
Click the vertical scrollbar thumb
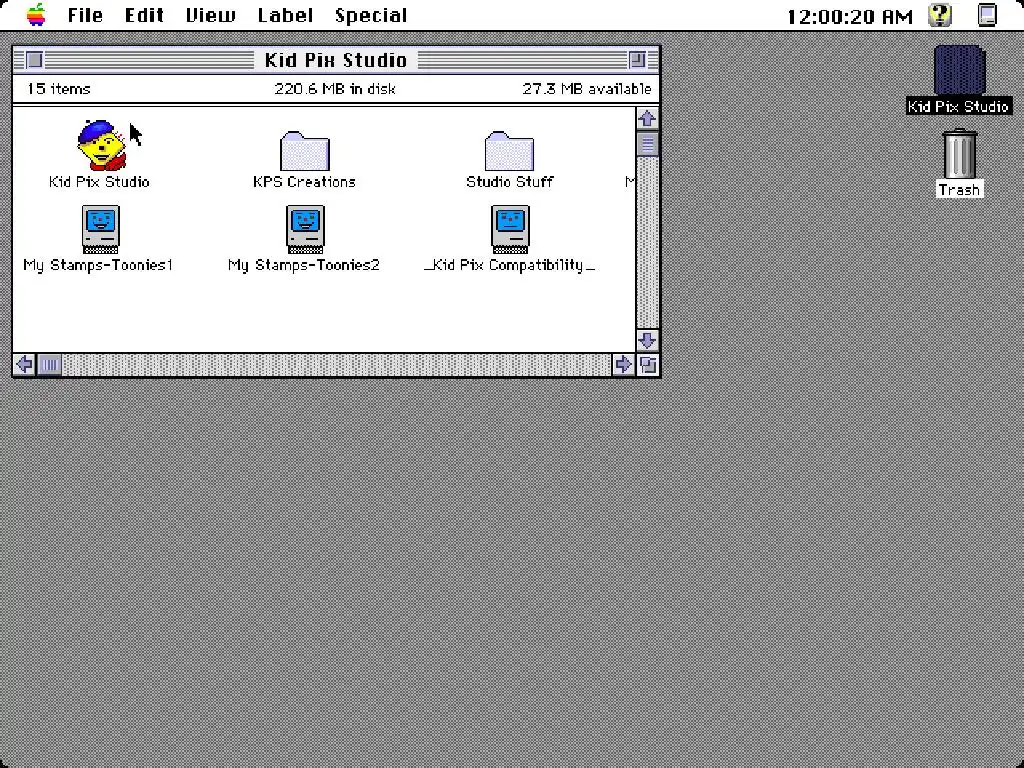tap(647, 144)
